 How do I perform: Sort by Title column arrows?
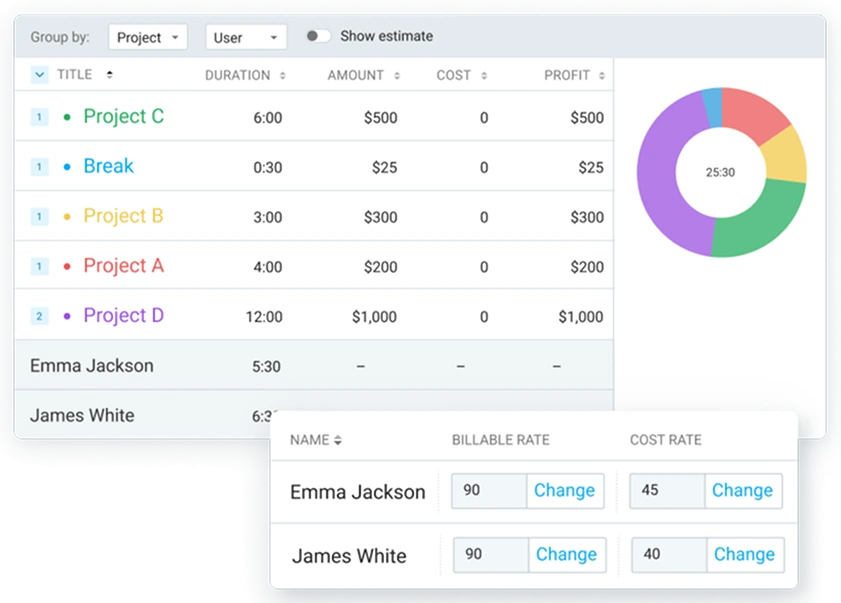109,75
